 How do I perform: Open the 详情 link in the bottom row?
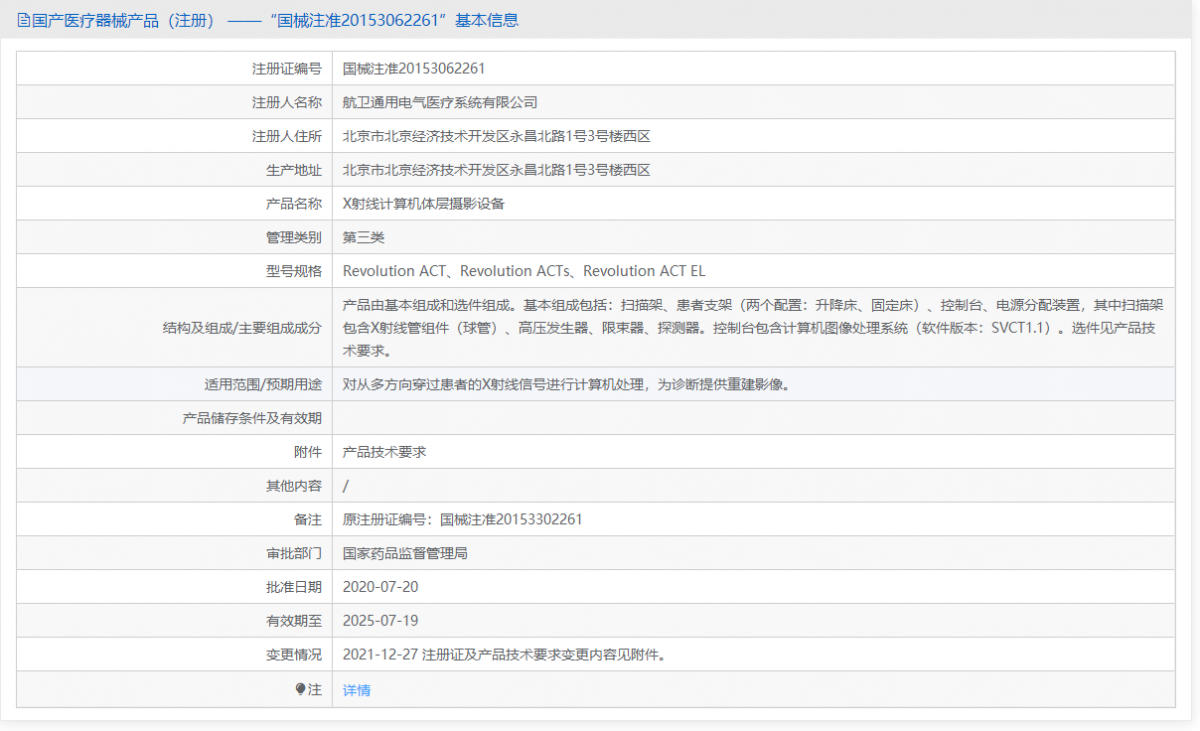(356, 689)
